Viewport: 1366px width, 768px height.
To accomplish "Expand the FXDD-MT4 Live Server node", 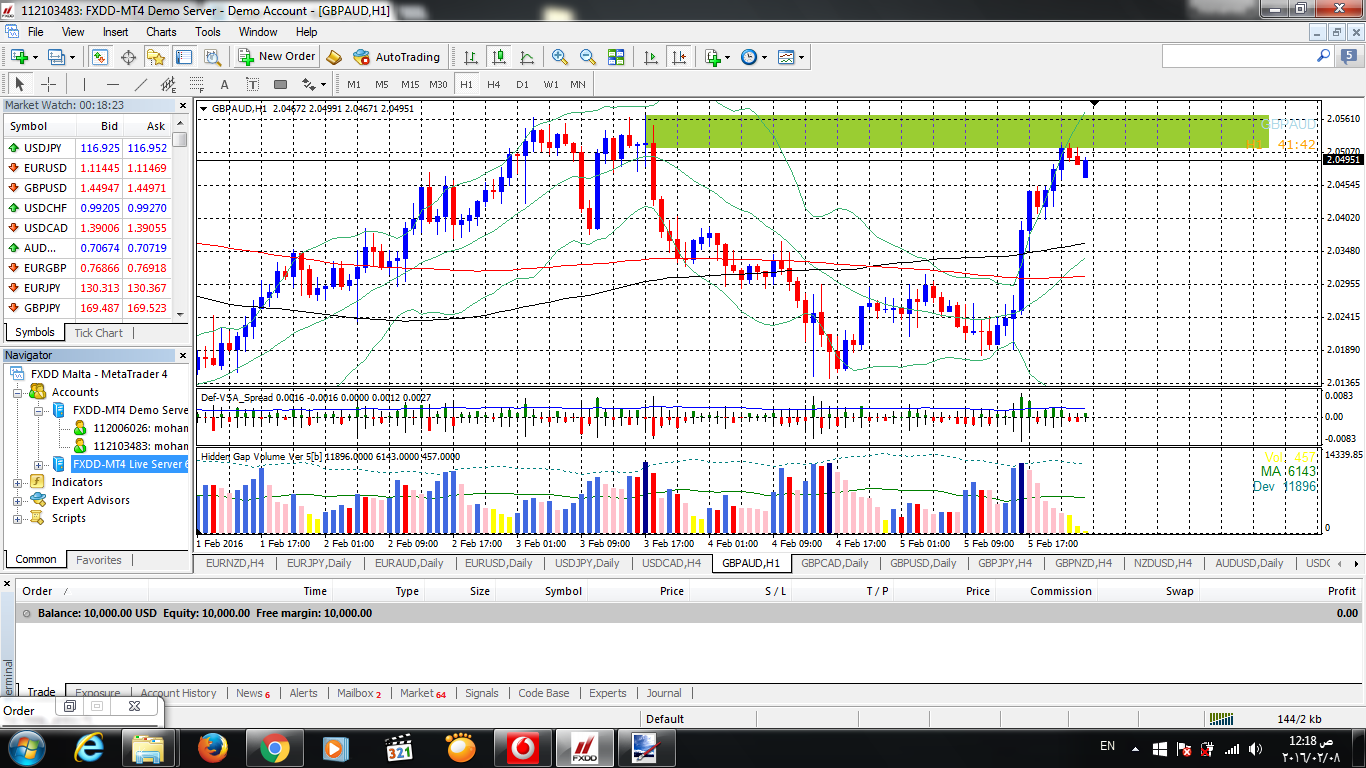I will click(x=39, y=464).
